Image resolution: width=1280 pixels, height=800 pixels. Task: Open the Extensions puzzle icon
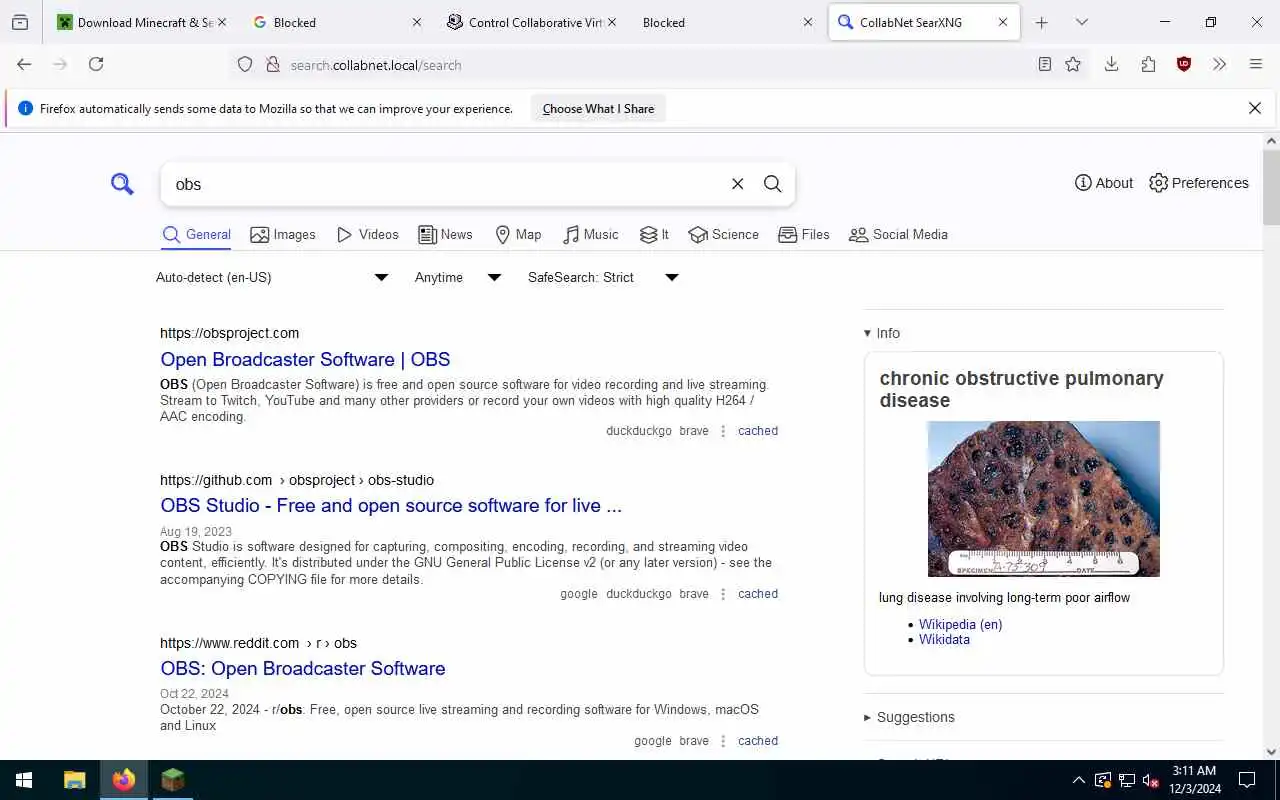point(1148,64)
